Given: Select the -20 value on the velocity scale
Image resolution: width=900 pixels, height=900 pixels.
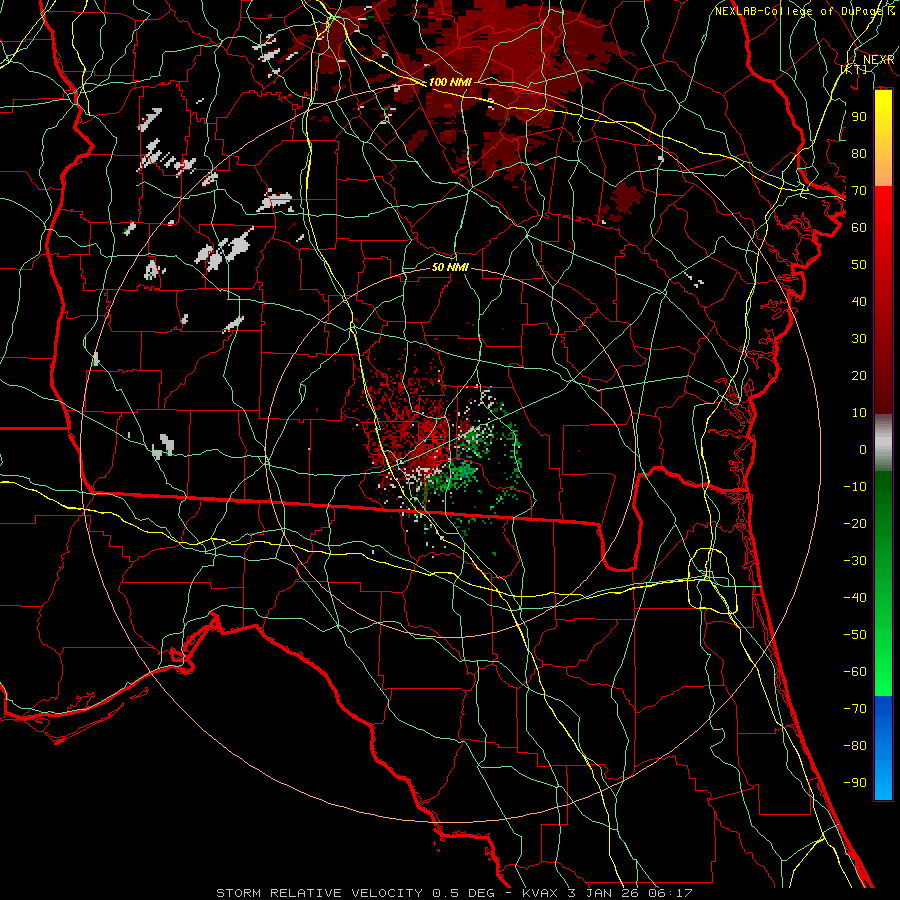Looking at the screenshot, I should [855, 523].
